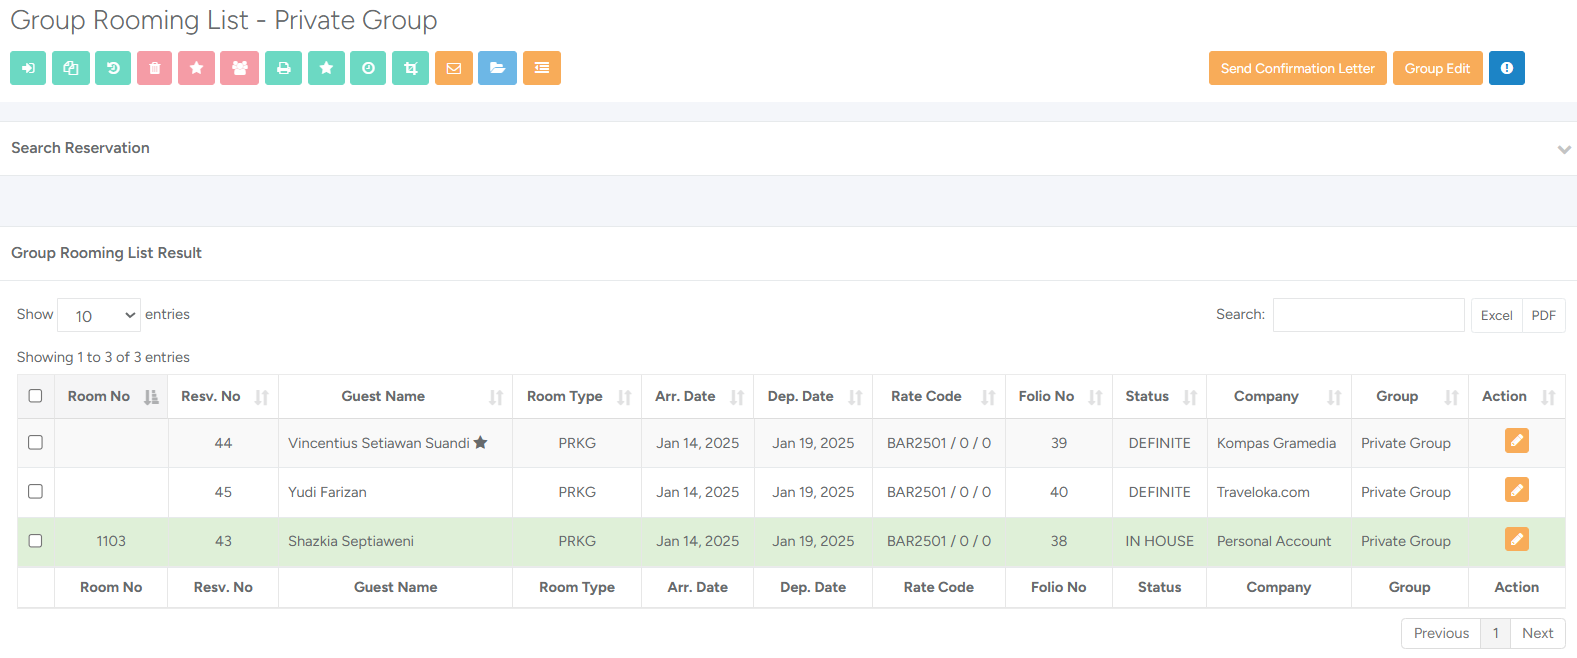
Task: Click the copy documents toolbar icon
Action: coord(71,68)
